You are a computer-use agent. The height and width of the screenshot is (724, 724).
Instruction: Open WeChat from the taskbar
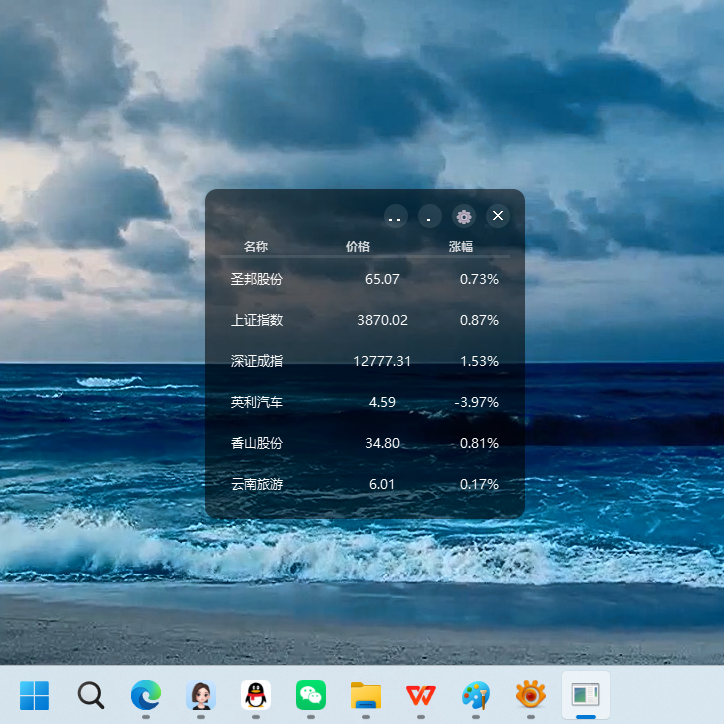tap(311, 694)
